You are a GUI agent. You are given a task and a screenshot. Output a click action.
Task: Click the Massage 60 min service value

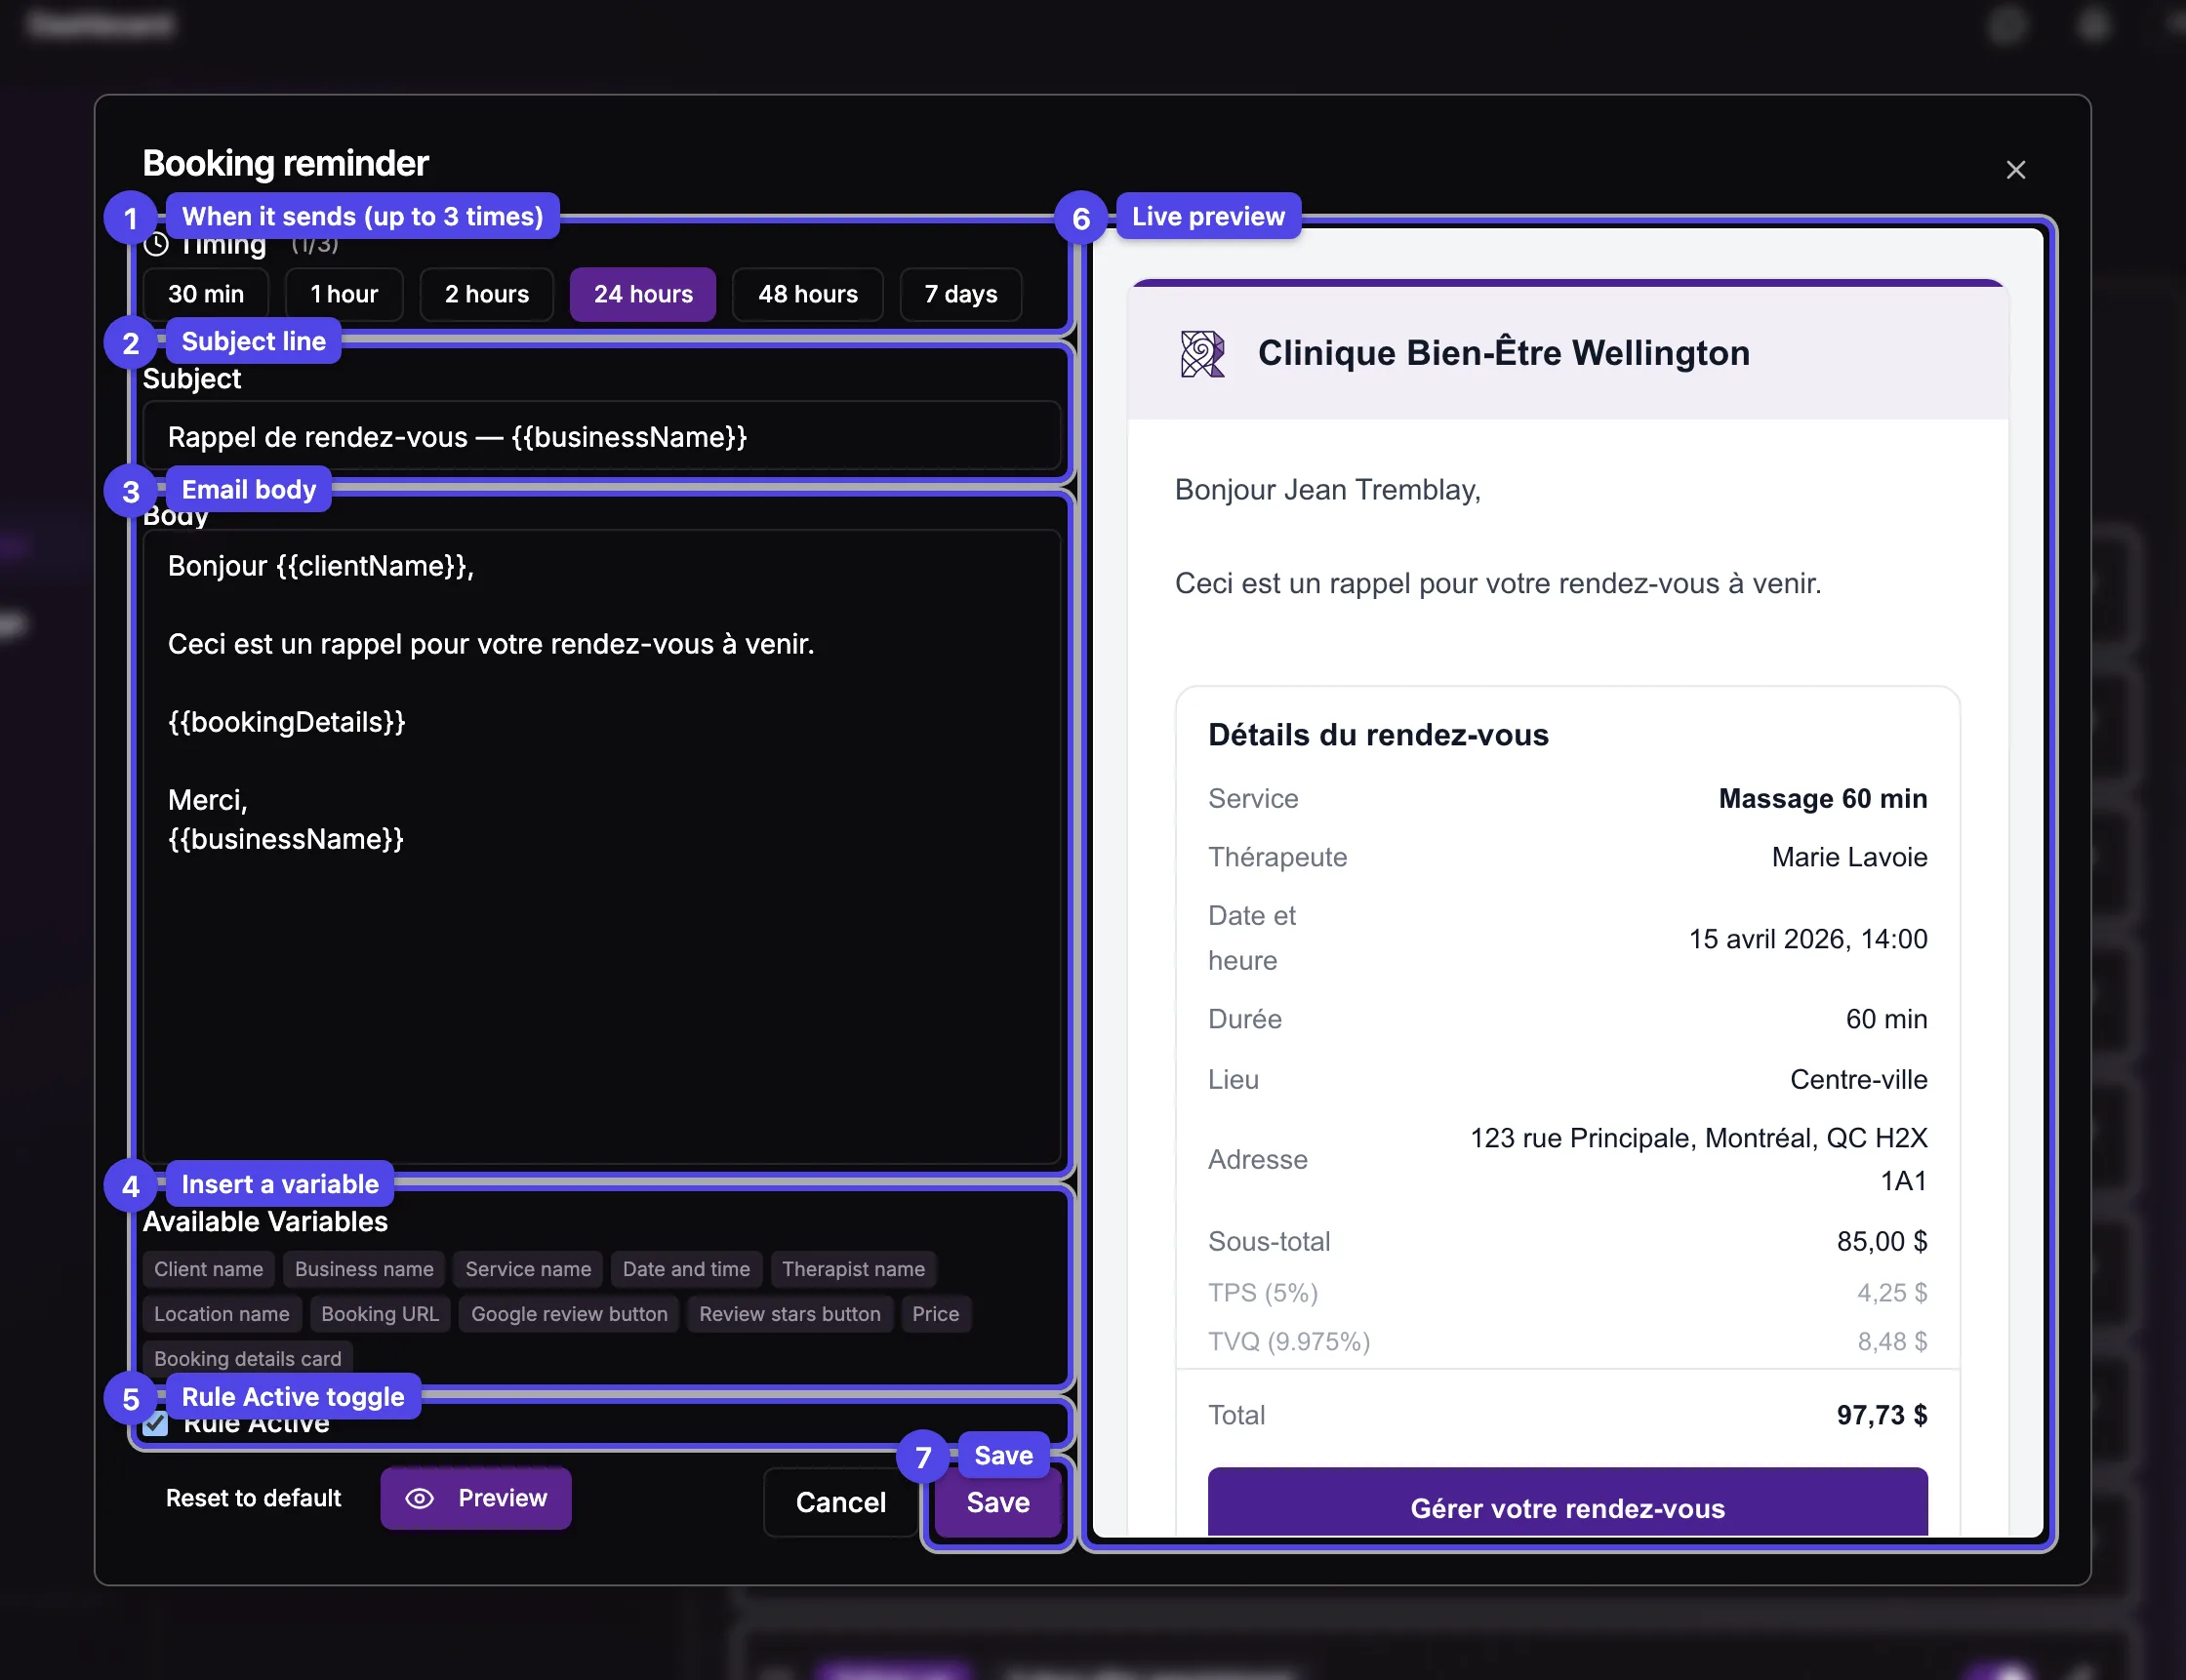[1822, 798]
